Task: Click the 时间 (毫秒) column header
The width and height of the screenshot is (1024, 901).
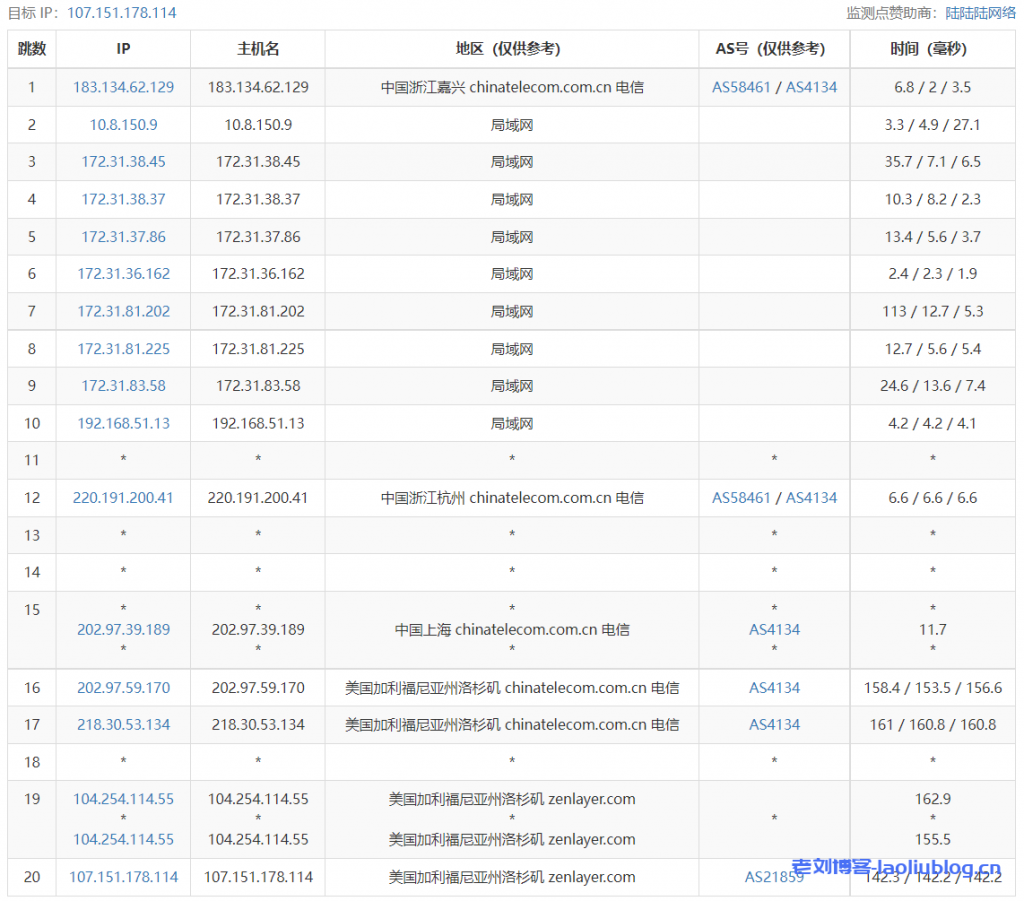Action: [932, 49]
